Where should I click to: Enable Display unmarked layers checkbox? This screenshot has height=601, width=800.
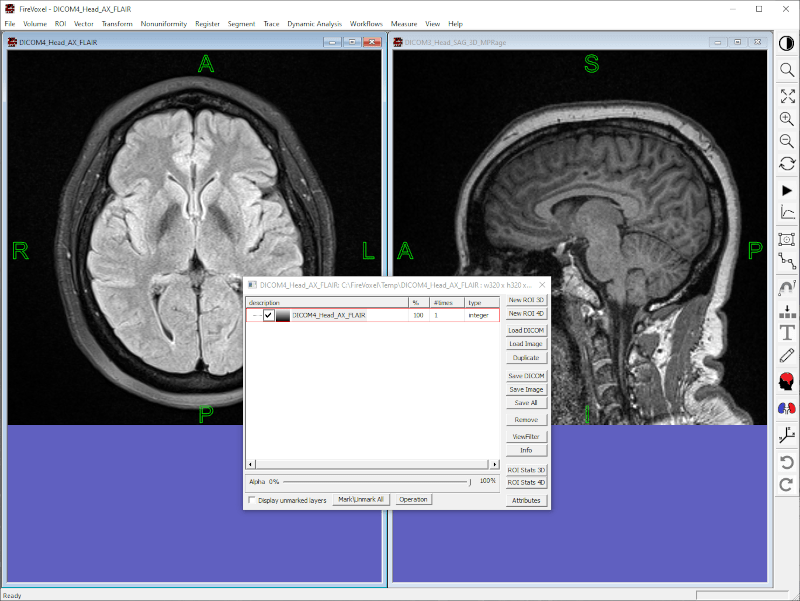tap(252, 500)
